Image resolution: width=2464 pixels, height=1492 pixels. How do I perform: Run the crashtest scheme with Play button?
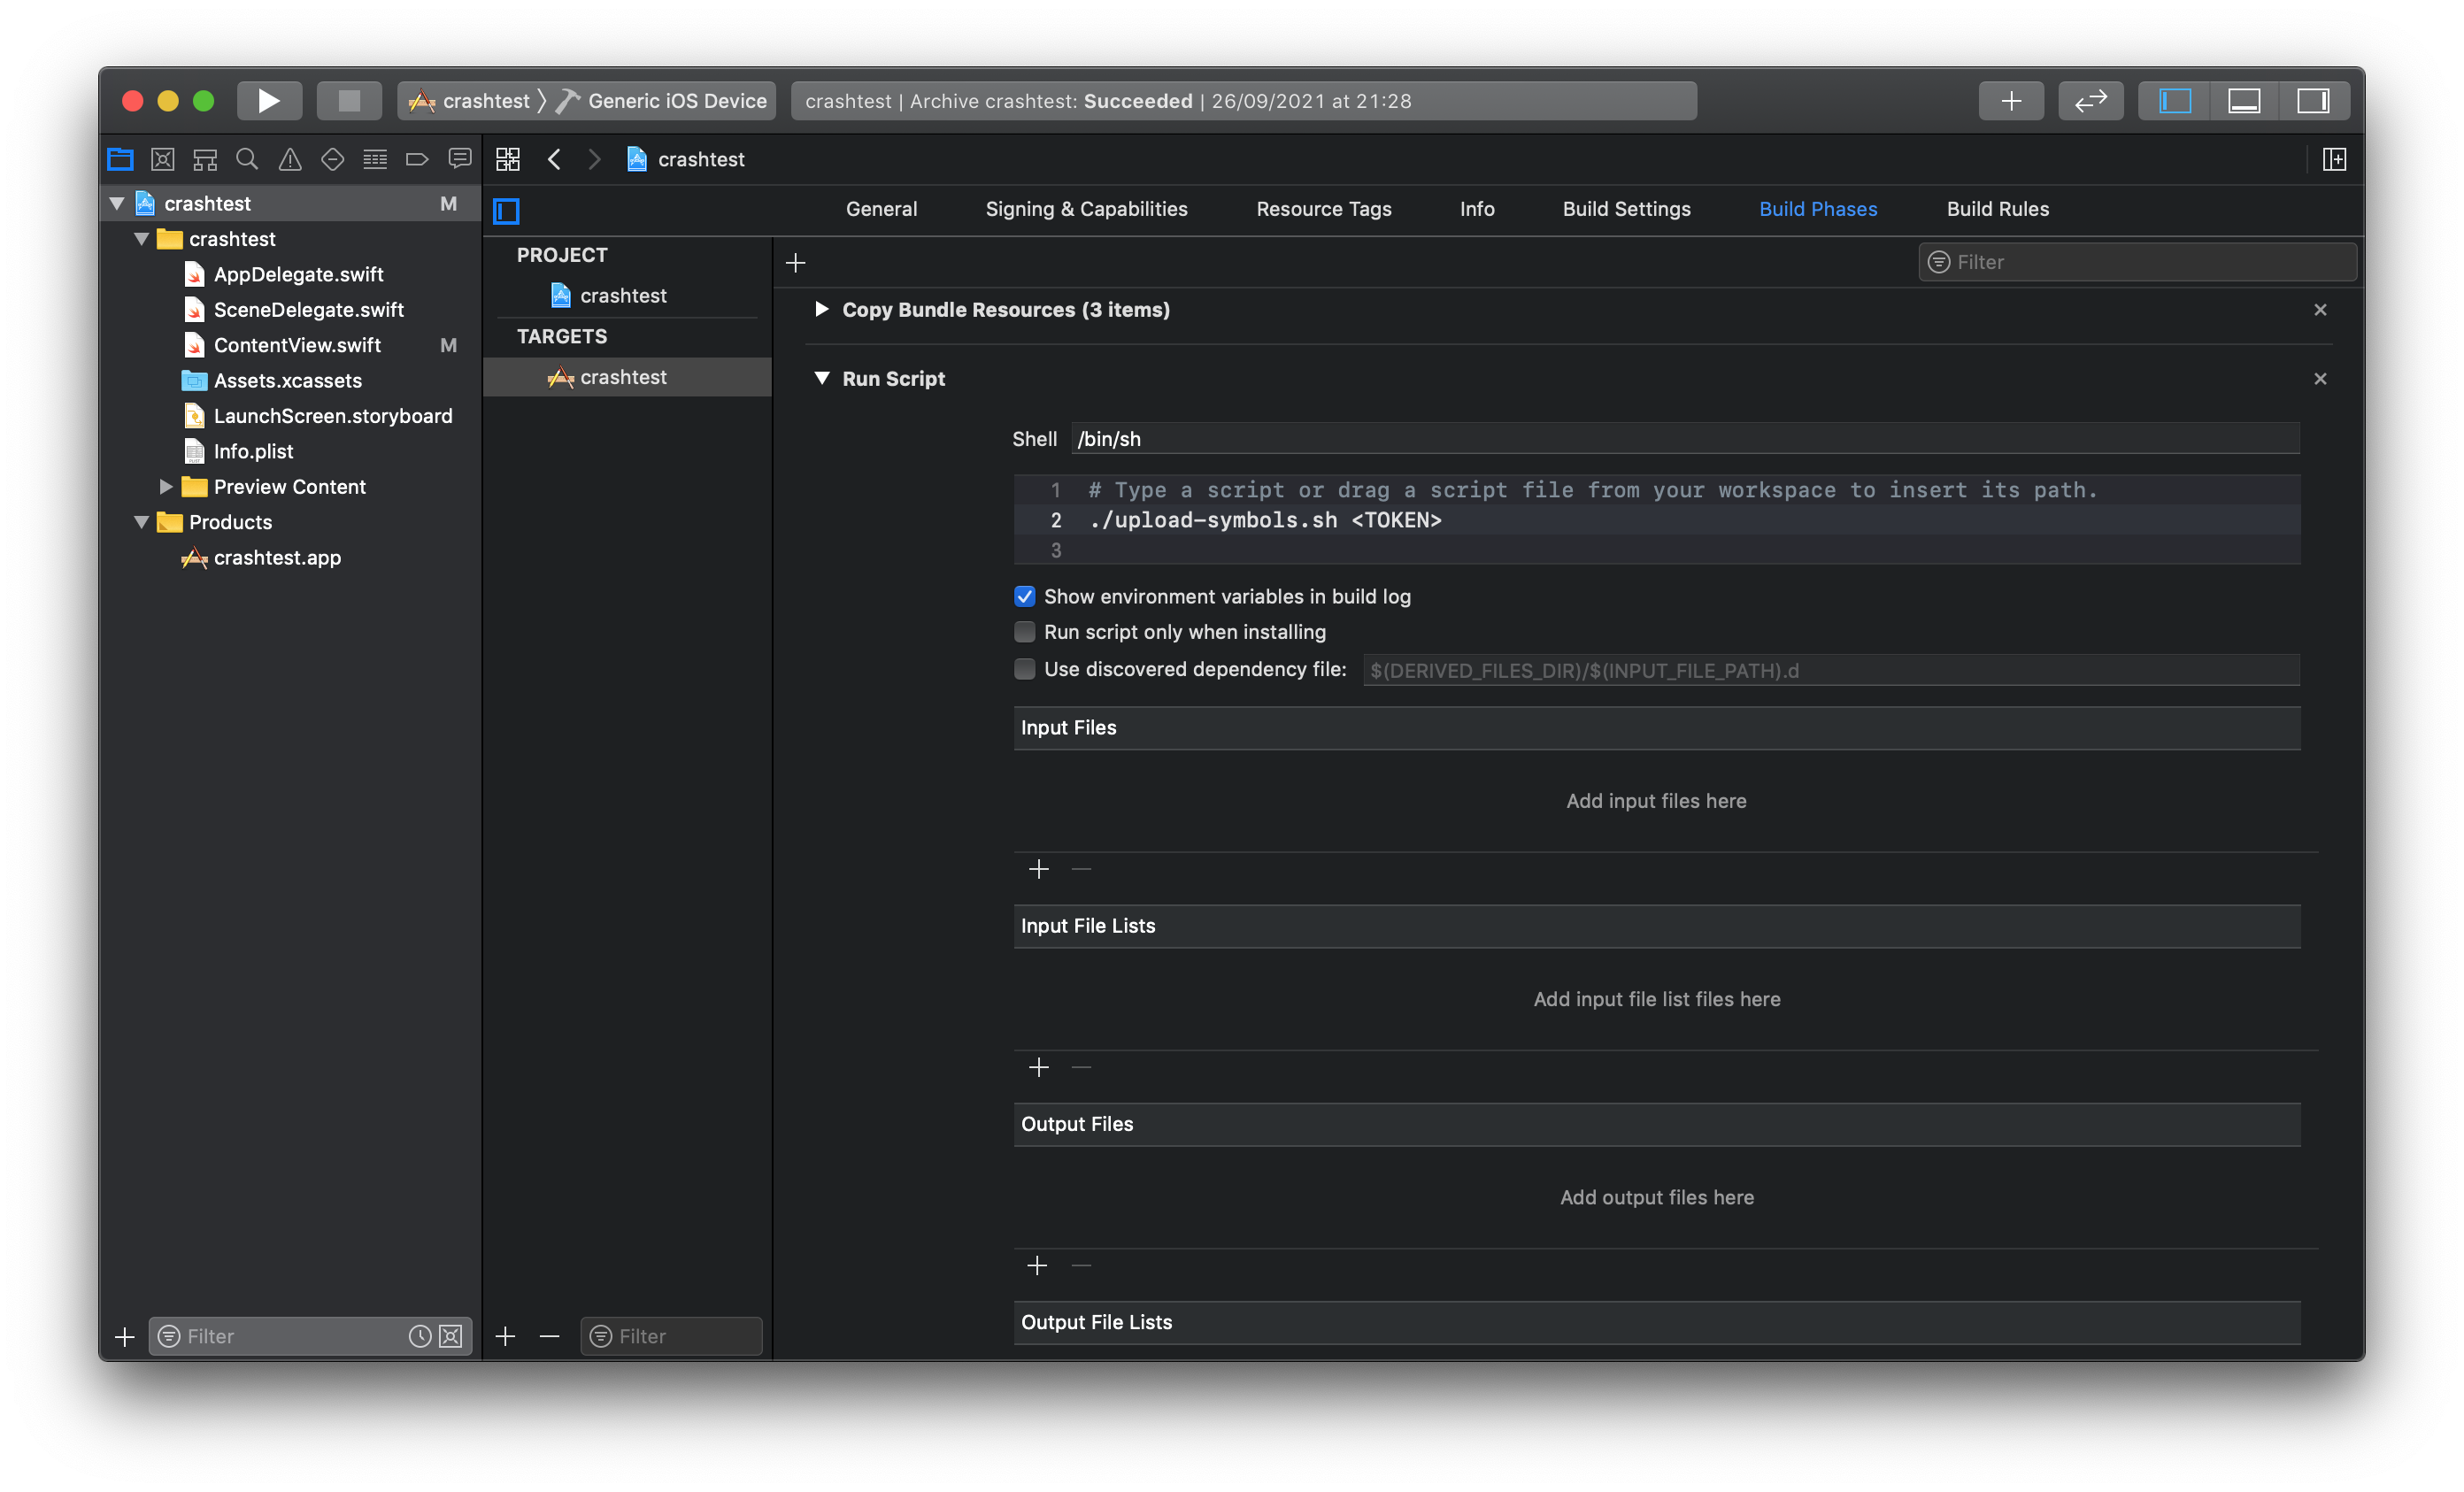[x=269, y=101]
